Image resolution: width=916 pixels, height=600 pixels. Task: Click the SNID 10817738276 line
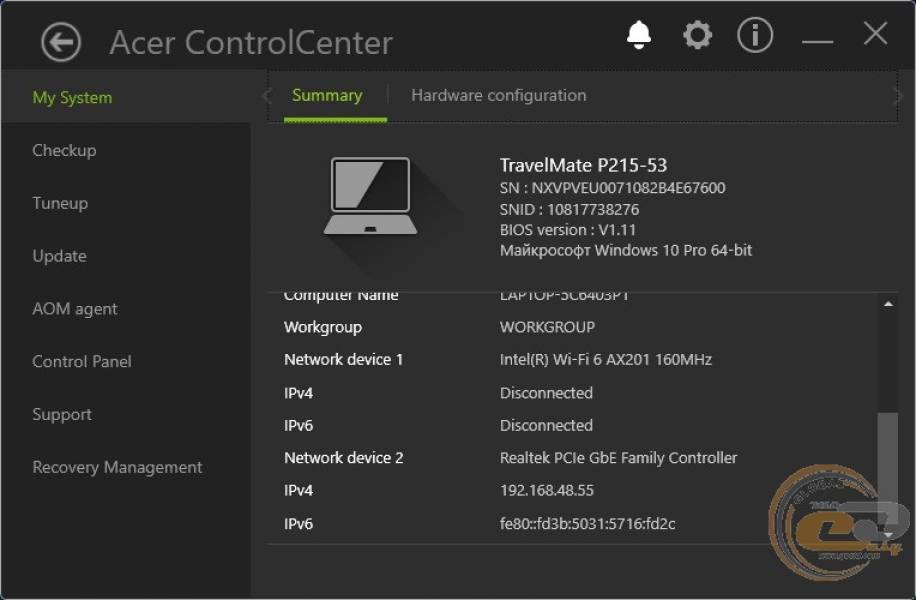[569, 209]
